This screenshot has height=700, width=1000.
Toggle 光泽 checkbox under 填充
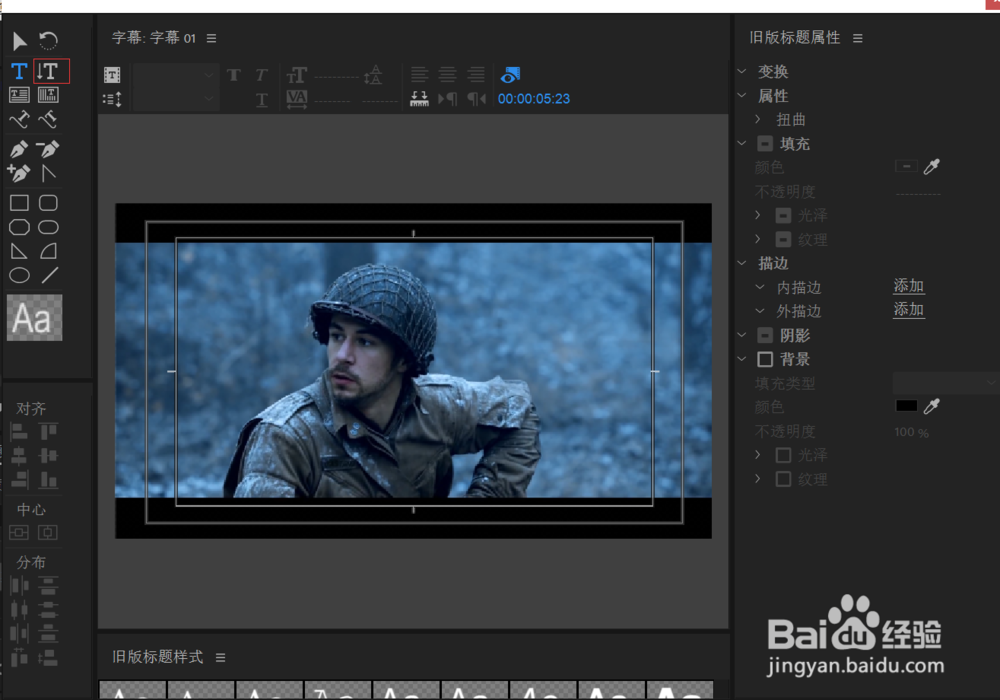pos(783,215)
